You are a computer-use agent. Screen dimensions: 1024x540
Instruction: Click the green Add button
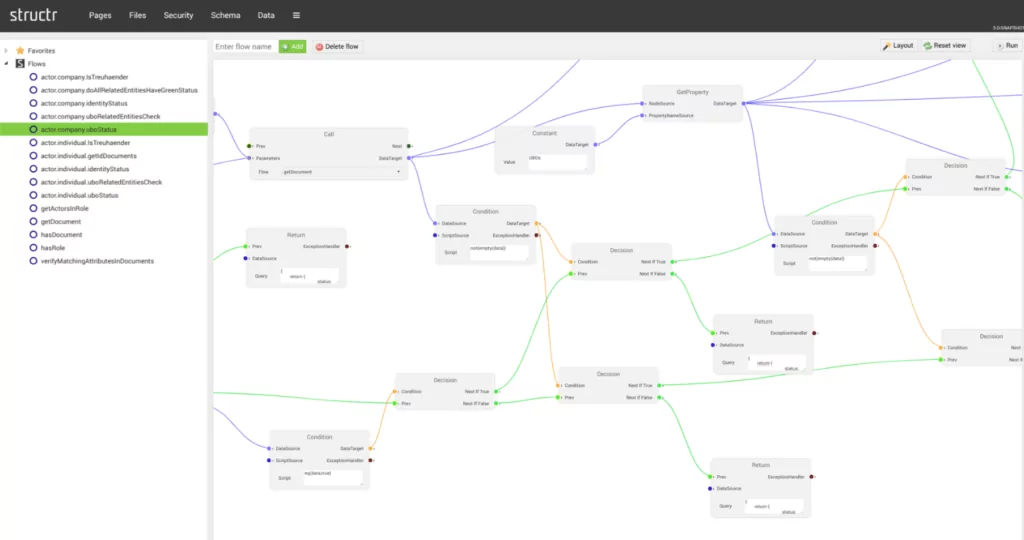(293, 46)
